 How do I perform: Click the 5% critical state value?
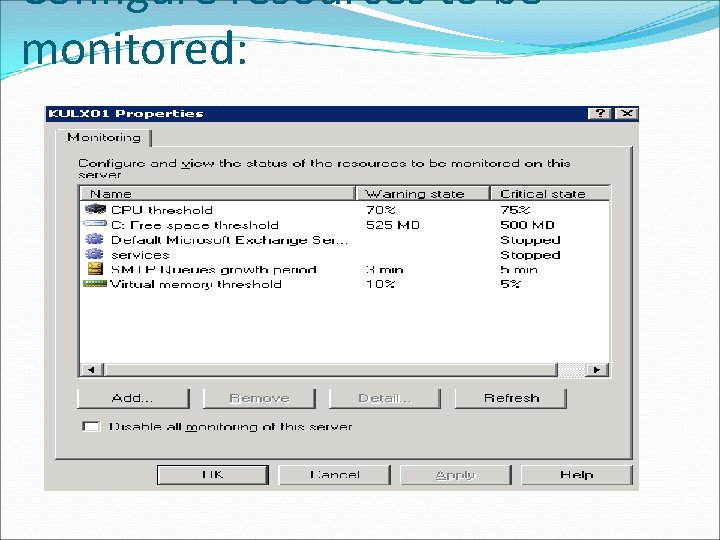(x=510, y=284)
